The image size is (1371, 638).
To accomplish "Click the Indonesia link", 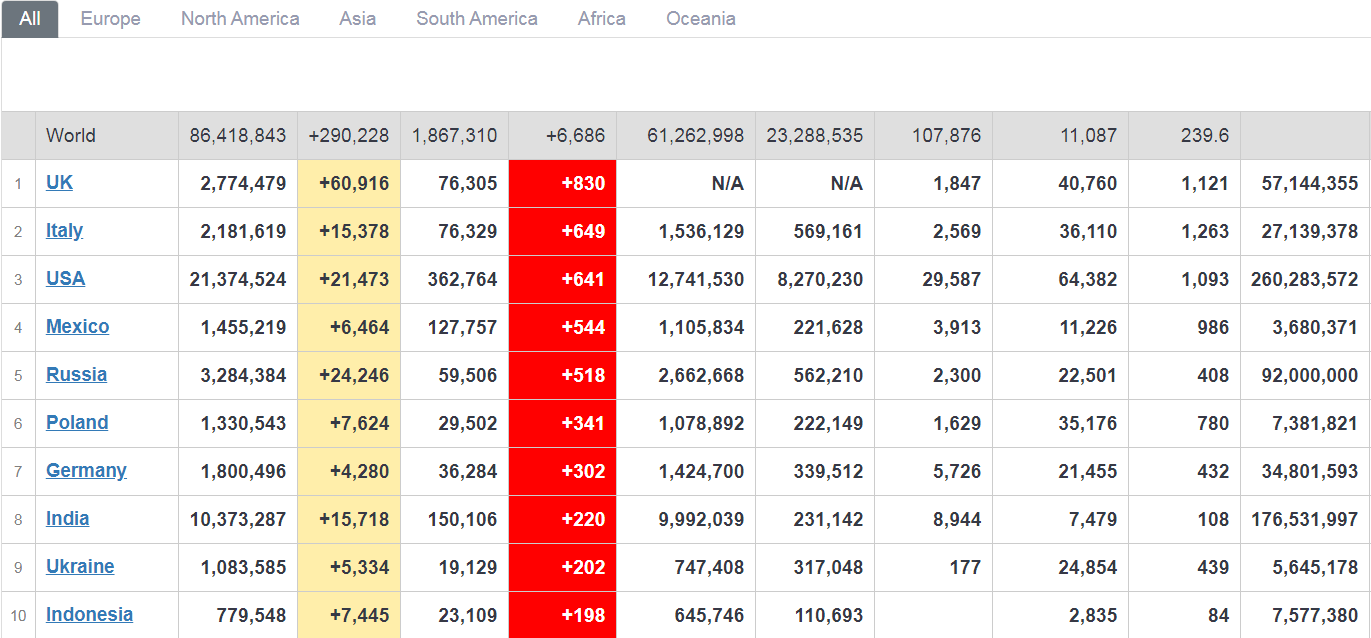I will [x=89, y=615].
